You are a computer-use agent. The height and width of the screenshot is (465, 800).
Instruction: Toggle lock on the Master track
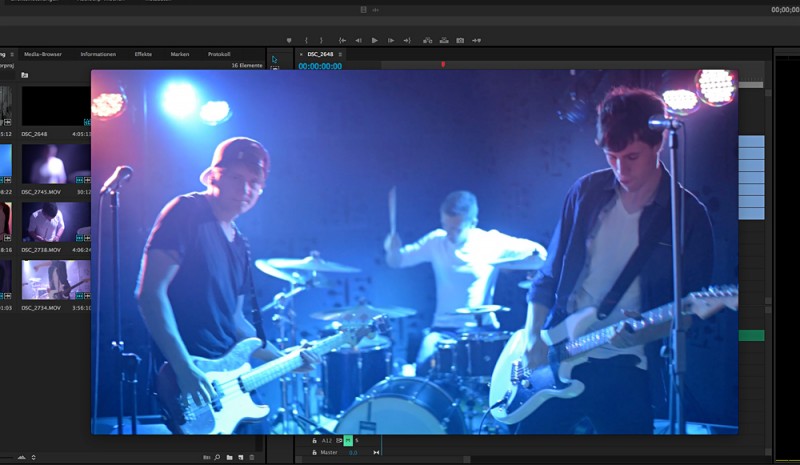(x=314, y=452)
